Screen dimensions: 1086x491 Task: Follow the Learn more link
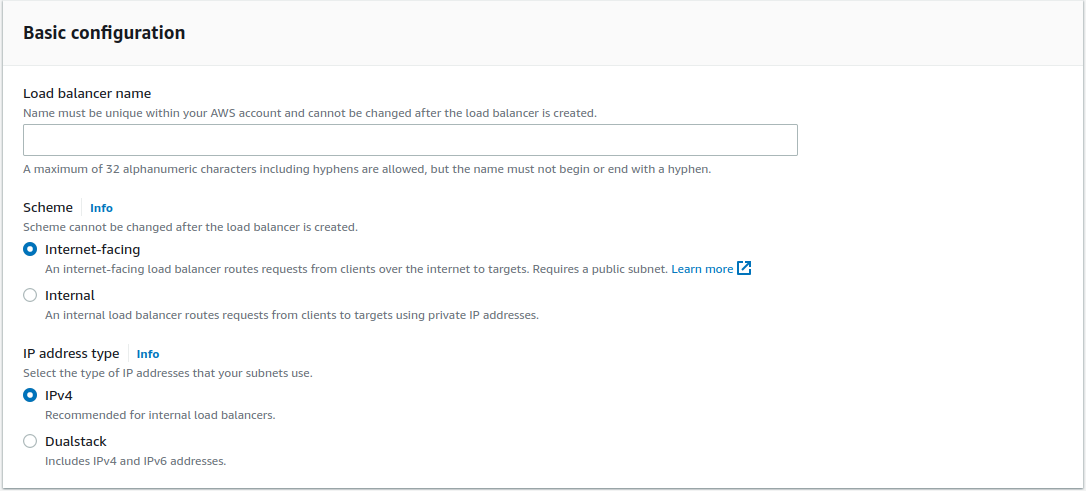pos(702,269)
